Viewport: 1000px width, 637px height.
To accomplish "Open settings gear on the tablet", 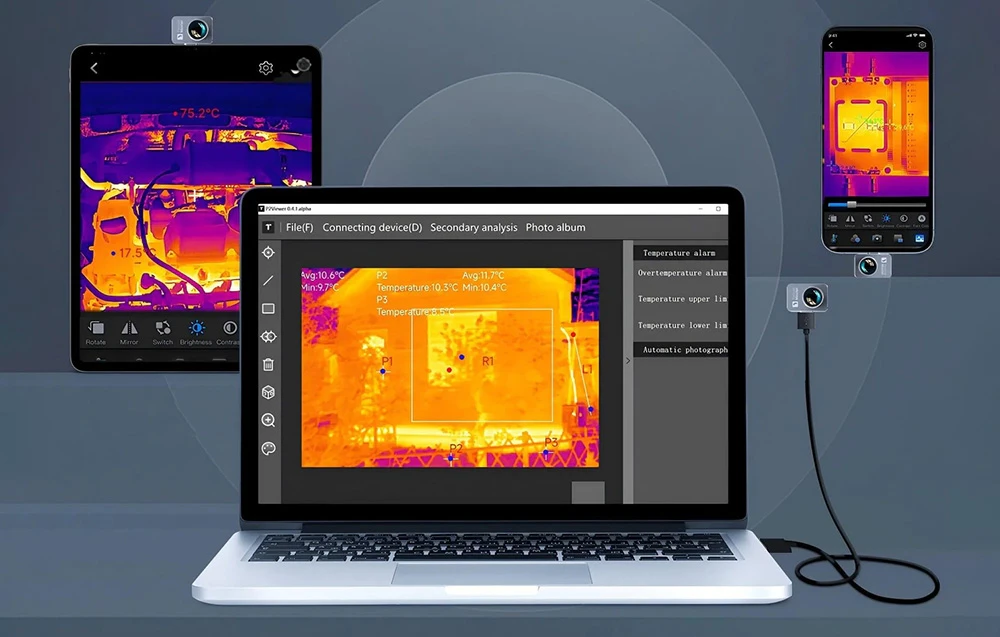I will click(x=266, y=68).
